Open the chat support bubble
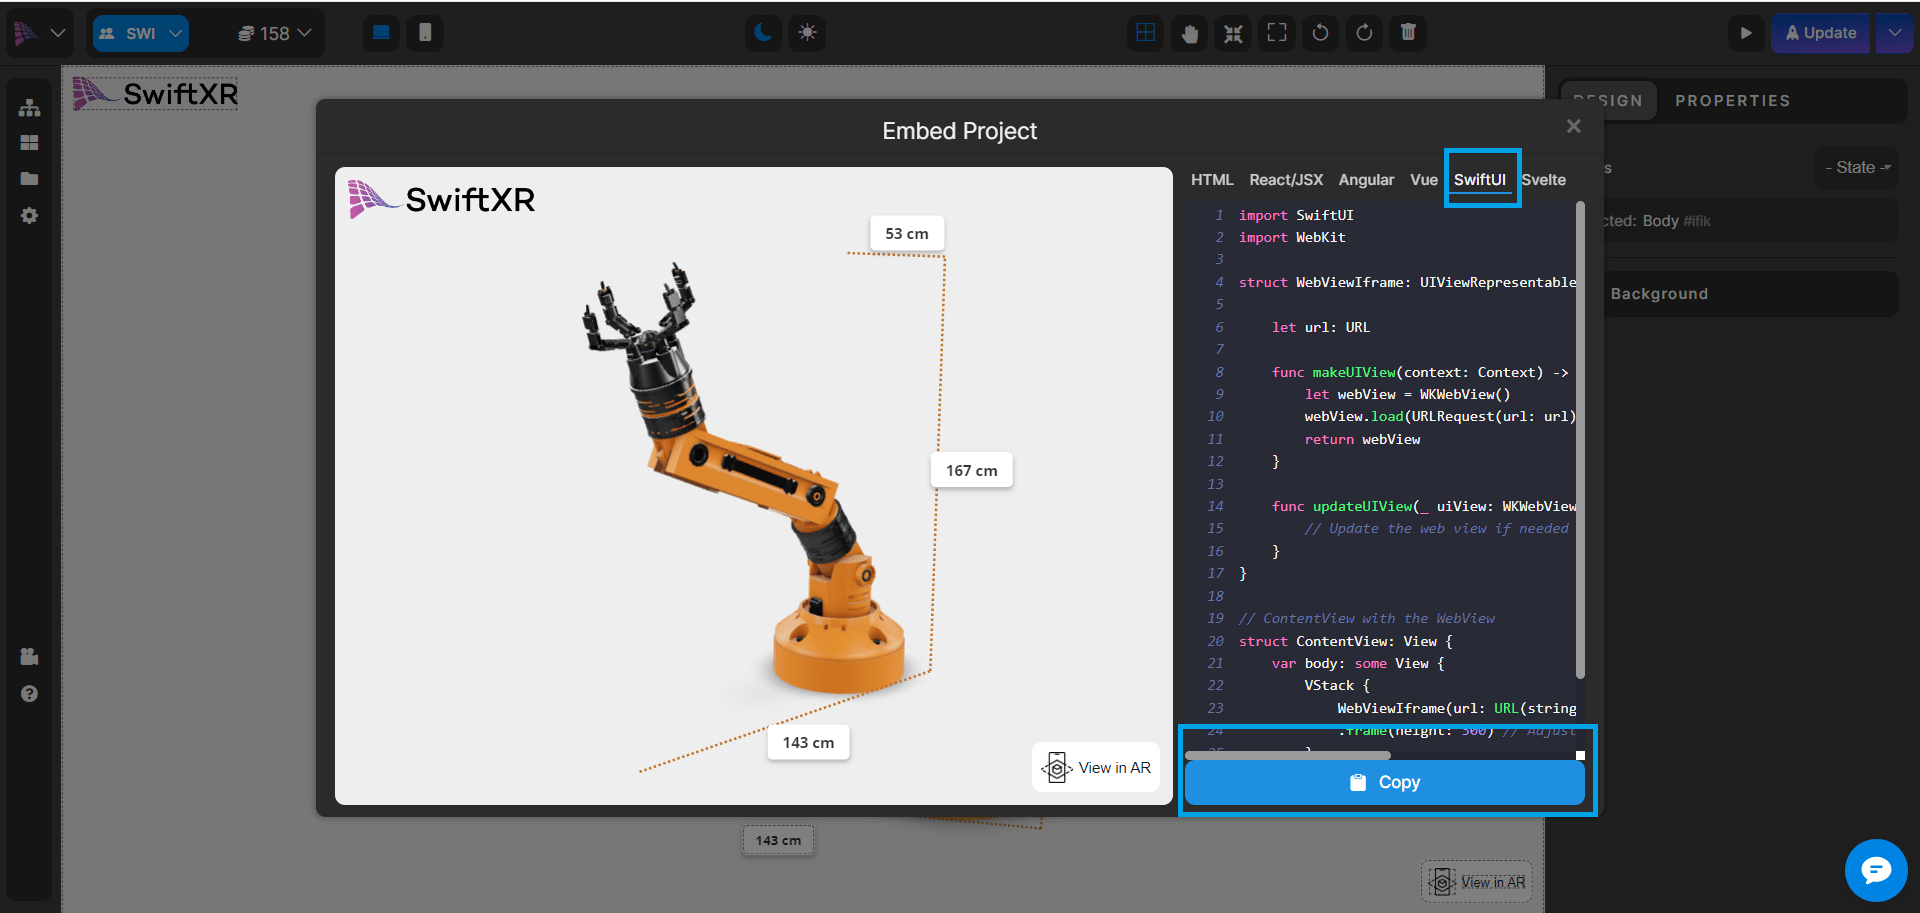The image size is (1920, 913). click(x=1875, y=870)
